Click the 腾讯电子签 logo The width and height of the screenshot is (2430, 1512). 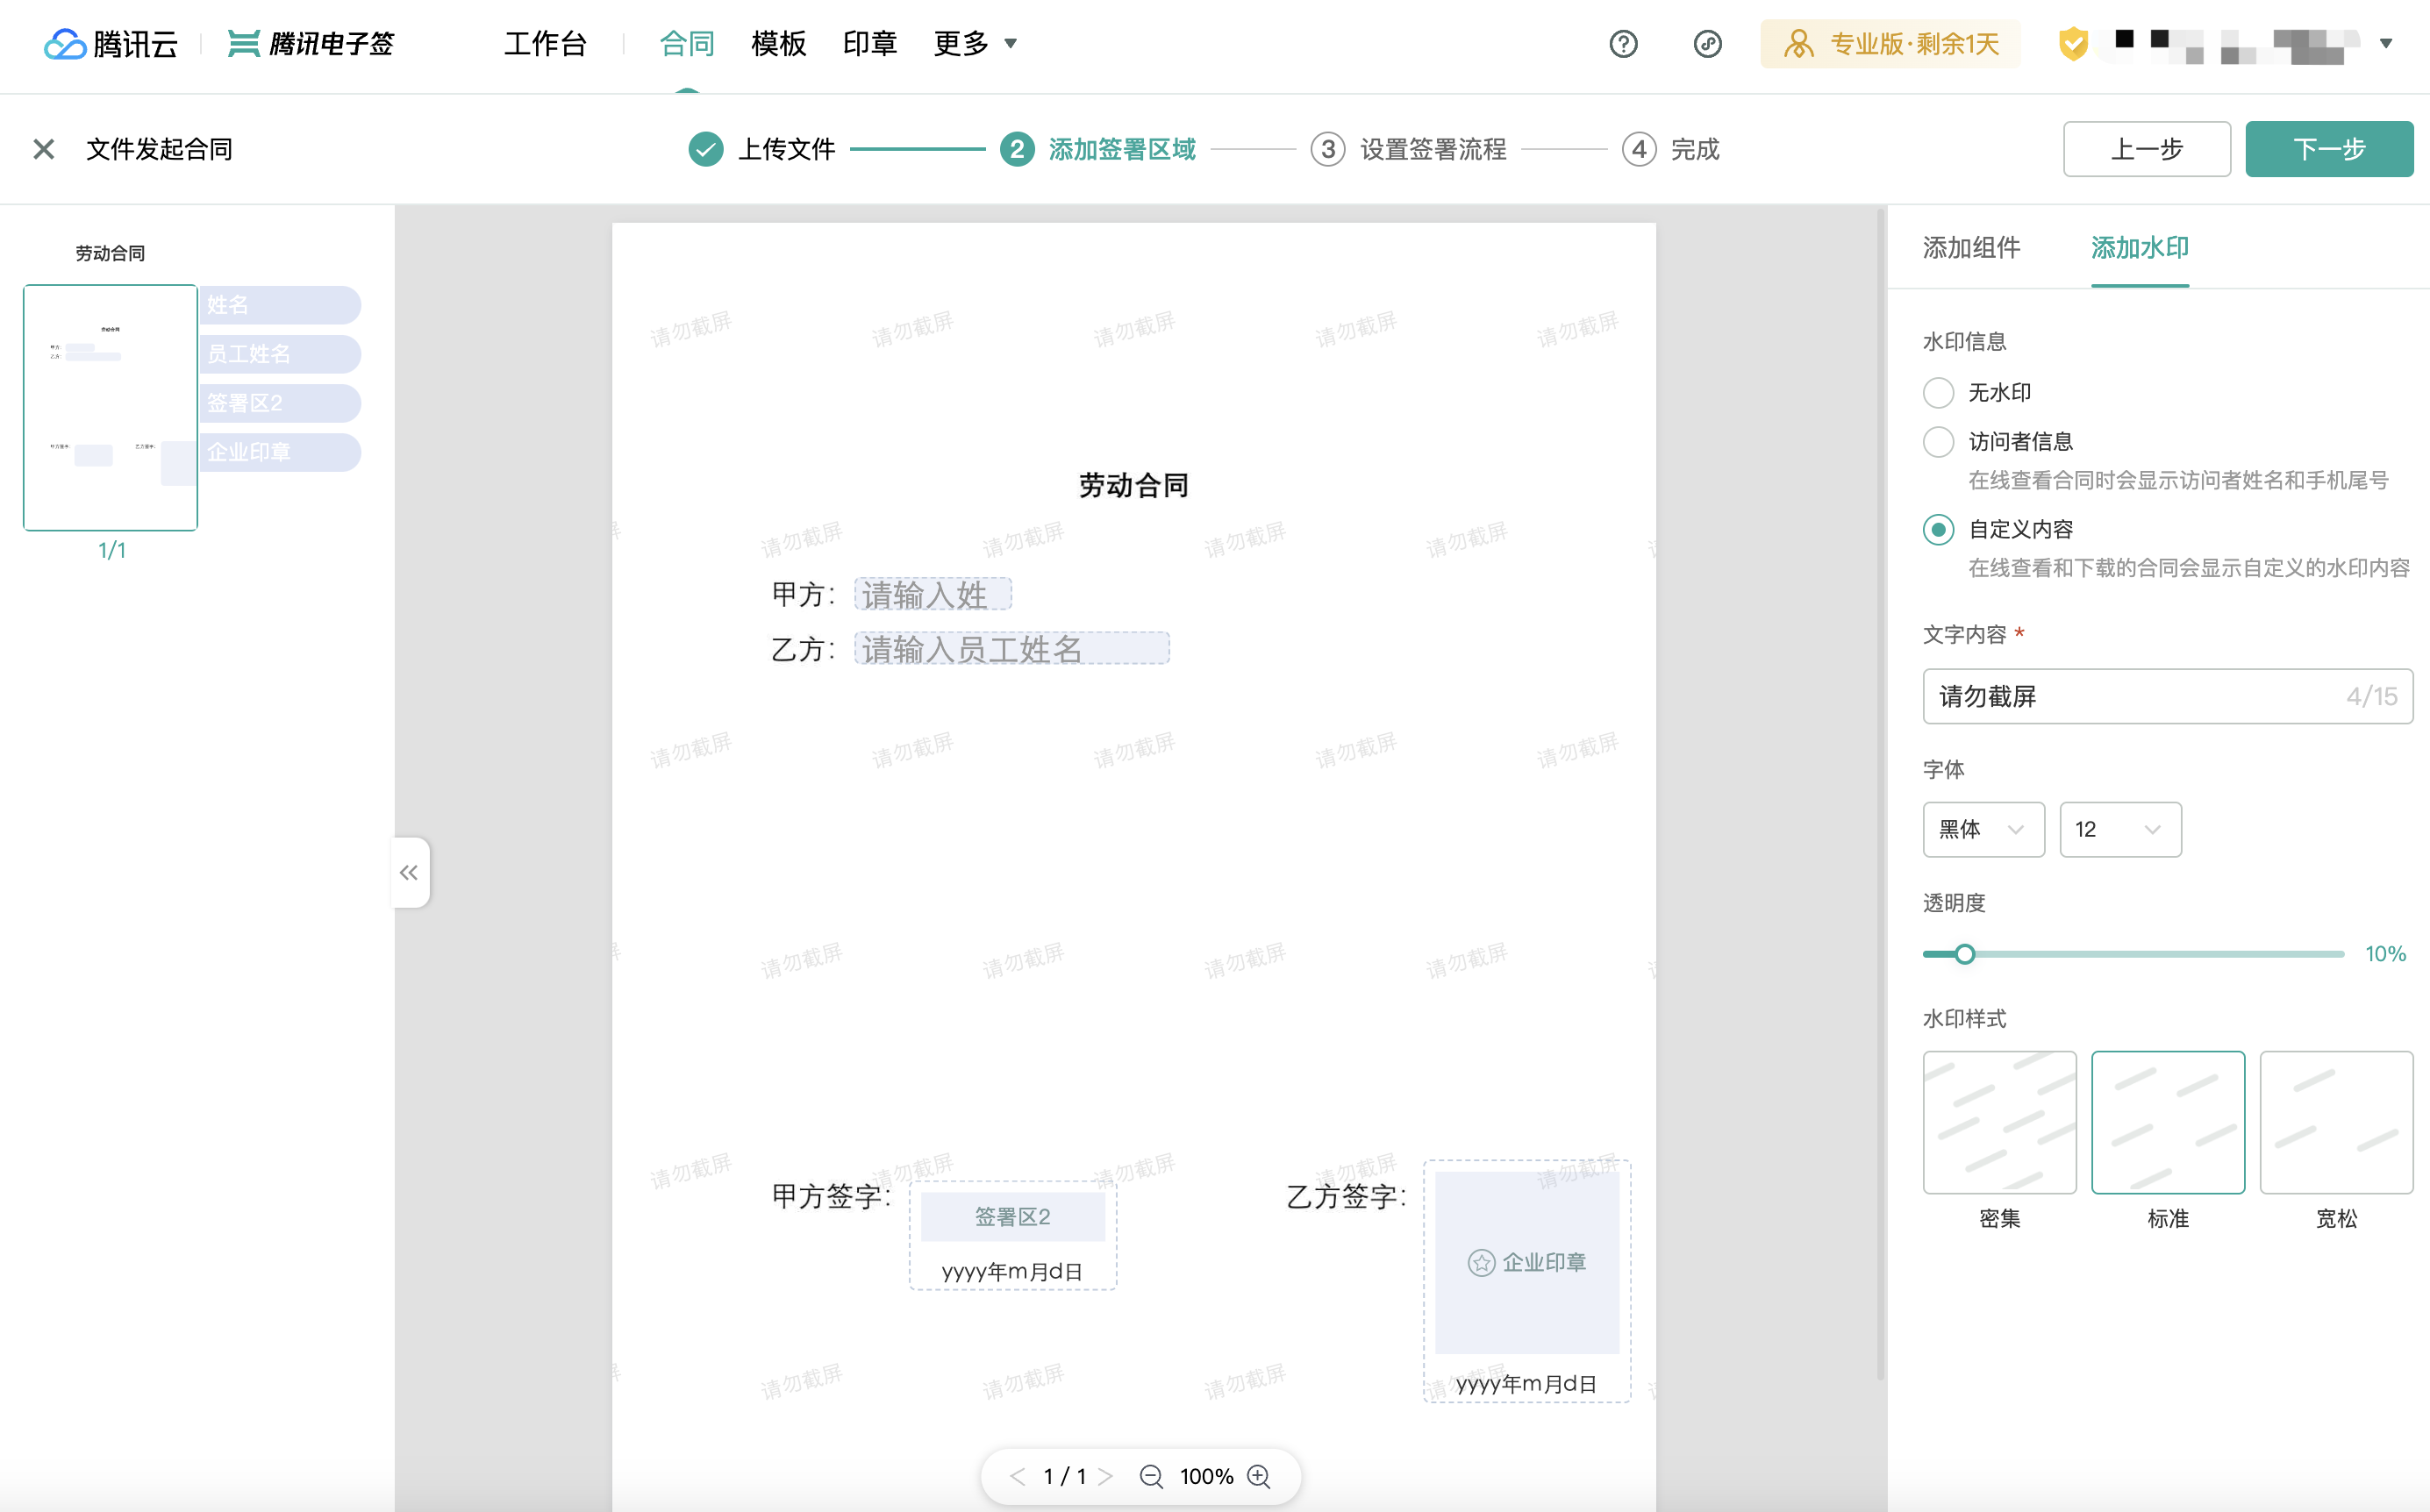311,44
